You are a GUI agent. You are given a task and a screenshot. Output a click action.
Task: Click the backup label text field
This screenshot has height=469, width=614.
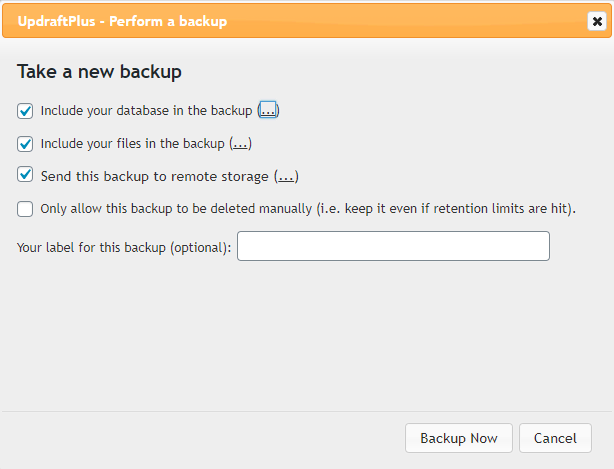coord(393,246)
